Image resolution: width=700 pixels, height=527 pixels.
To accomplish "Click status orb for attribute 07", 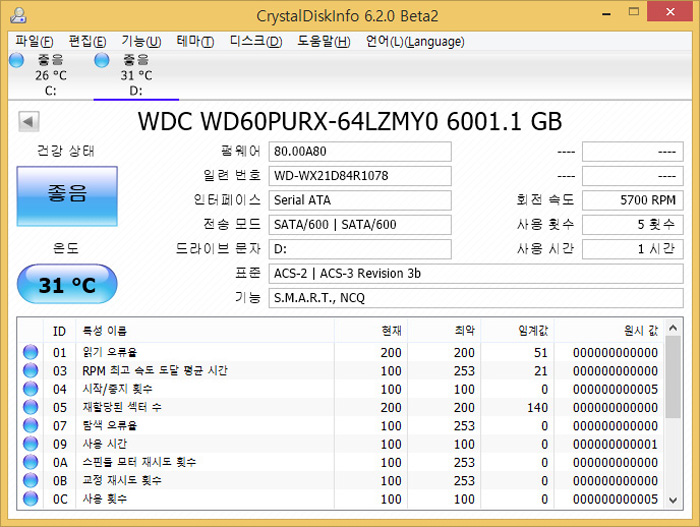I will tap(31, 425).
